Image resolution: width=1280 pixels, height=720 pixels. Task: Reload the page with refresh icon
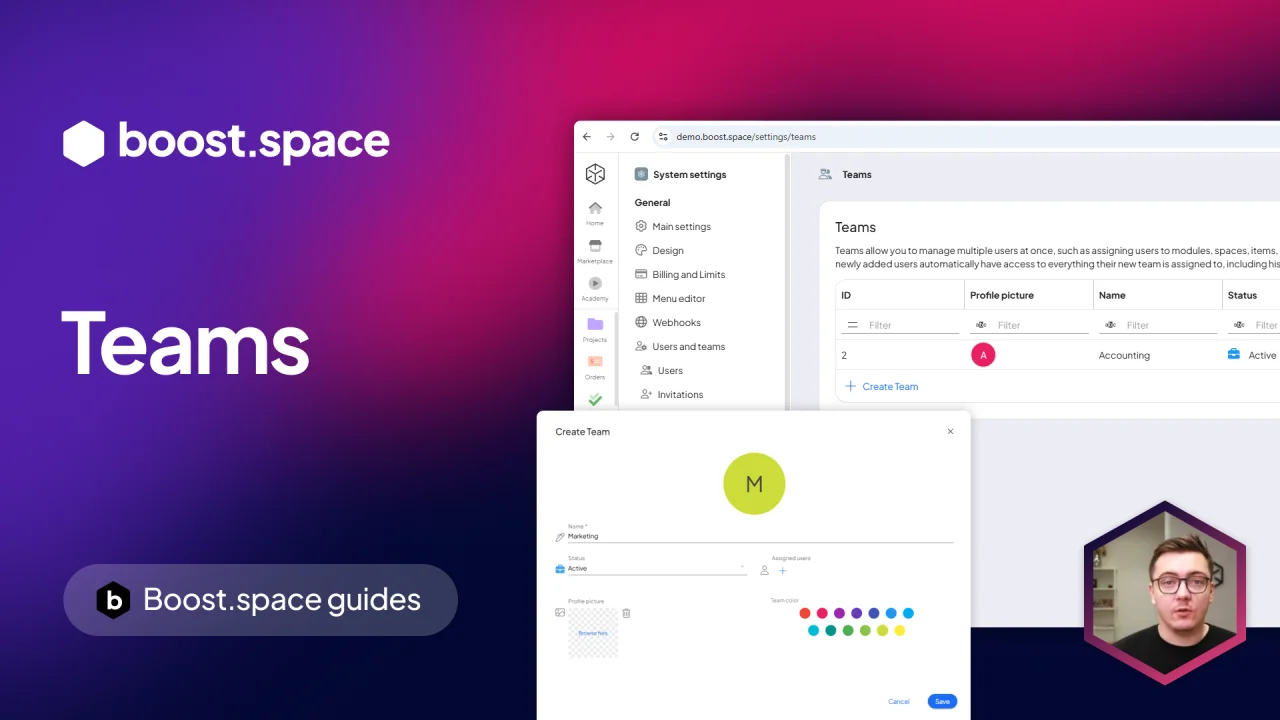coord(634,137)
